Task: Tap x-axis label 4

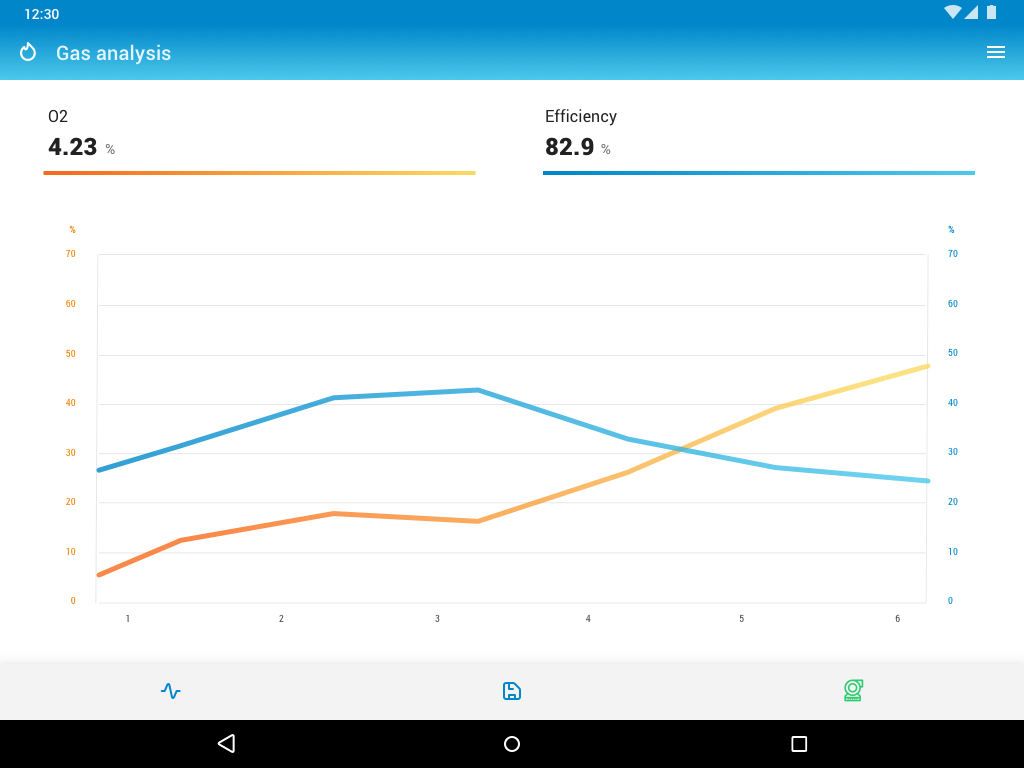Action: click(588, 618)
